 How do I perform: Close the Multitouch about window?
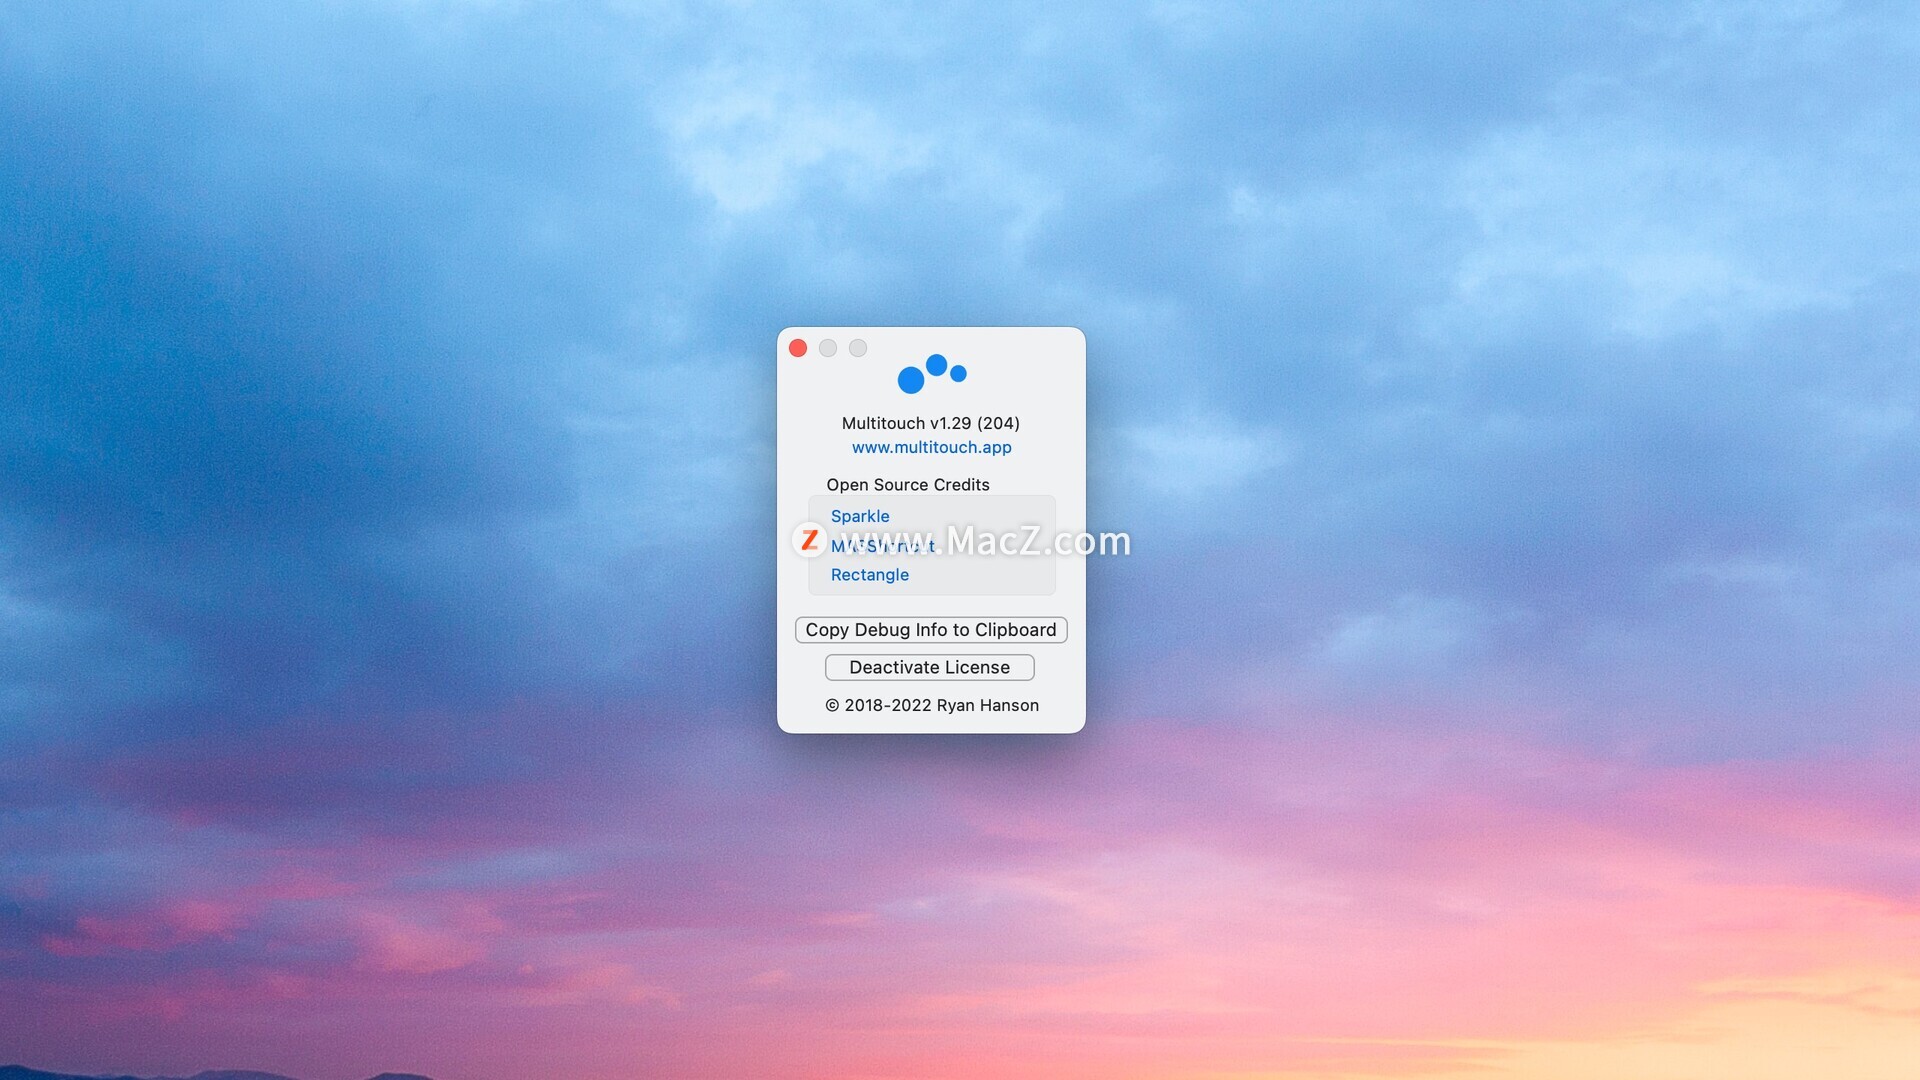point(798,348)
